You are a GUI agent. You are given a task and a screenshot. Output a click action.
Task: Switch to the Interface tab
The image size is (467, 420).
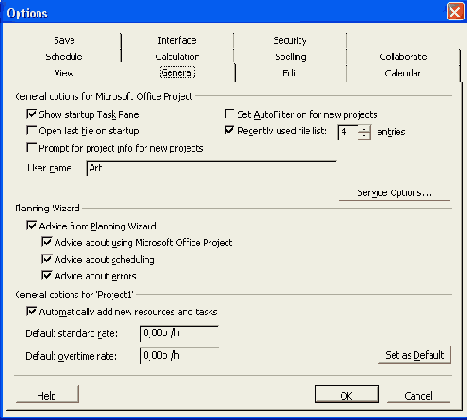[x=177, y=41]
